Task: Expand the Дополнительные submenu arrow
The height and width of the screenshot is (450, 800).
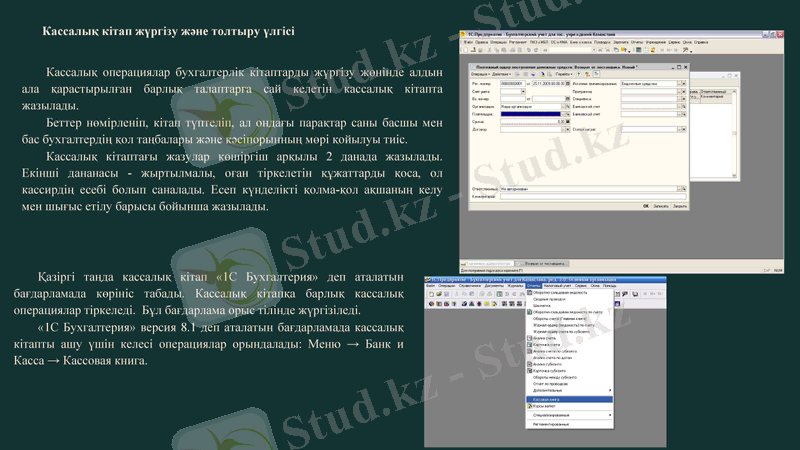Action: 610,390
